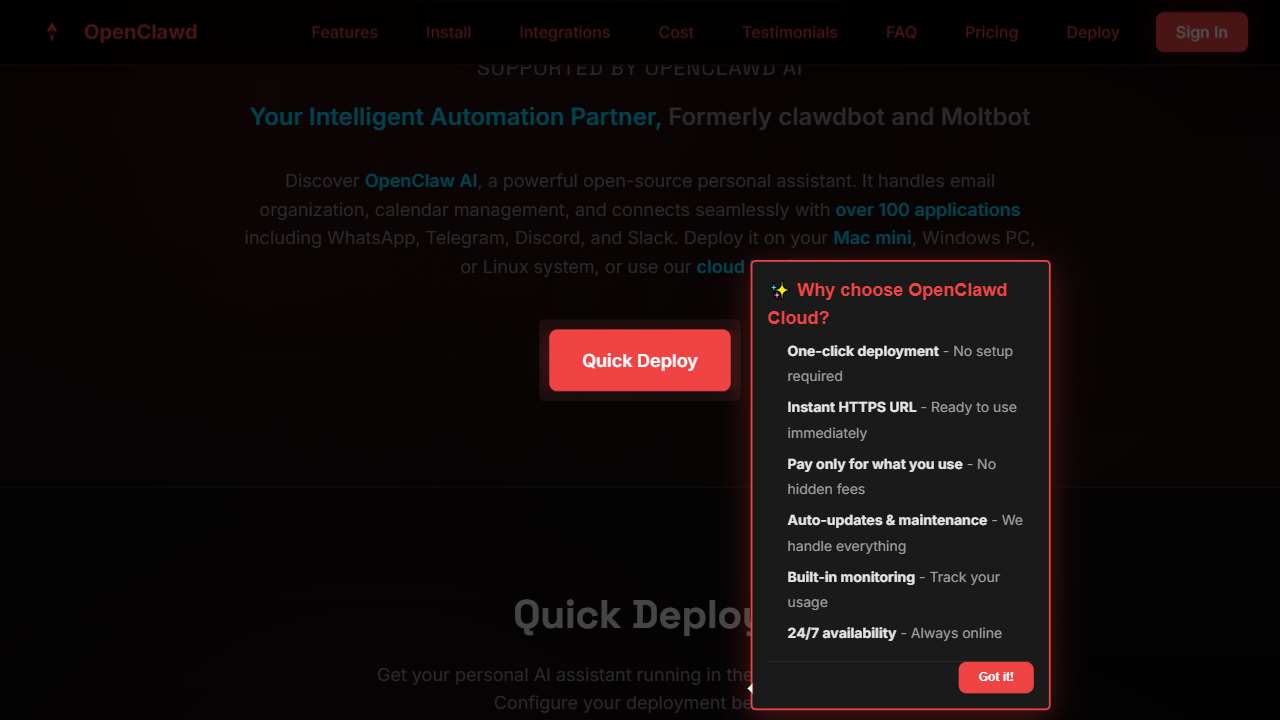Open the Testimonials section

(x=789, y=32)
